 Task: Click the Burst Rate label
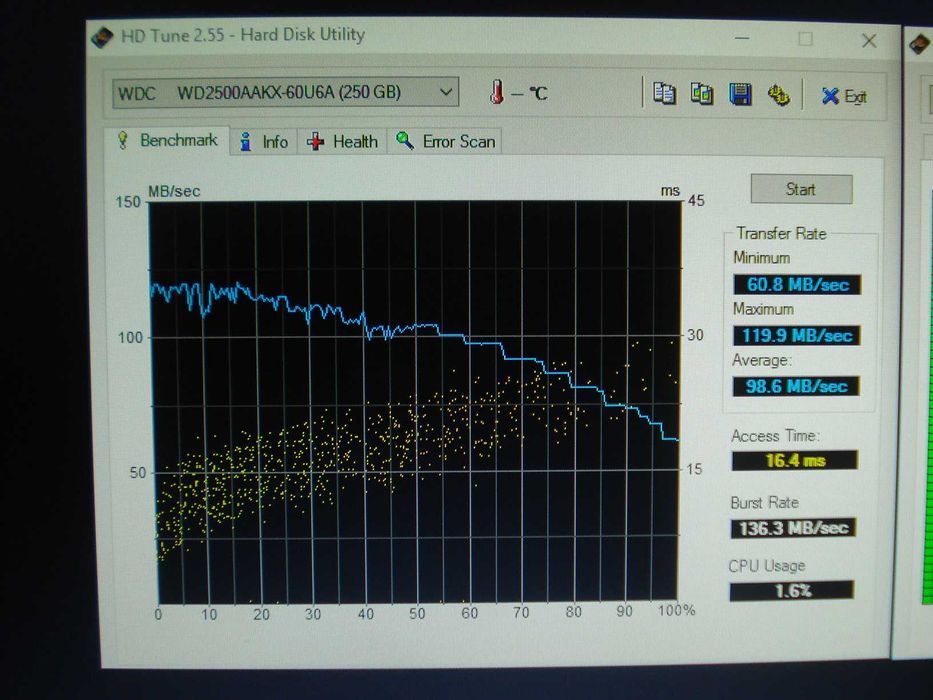coord(764,503)
